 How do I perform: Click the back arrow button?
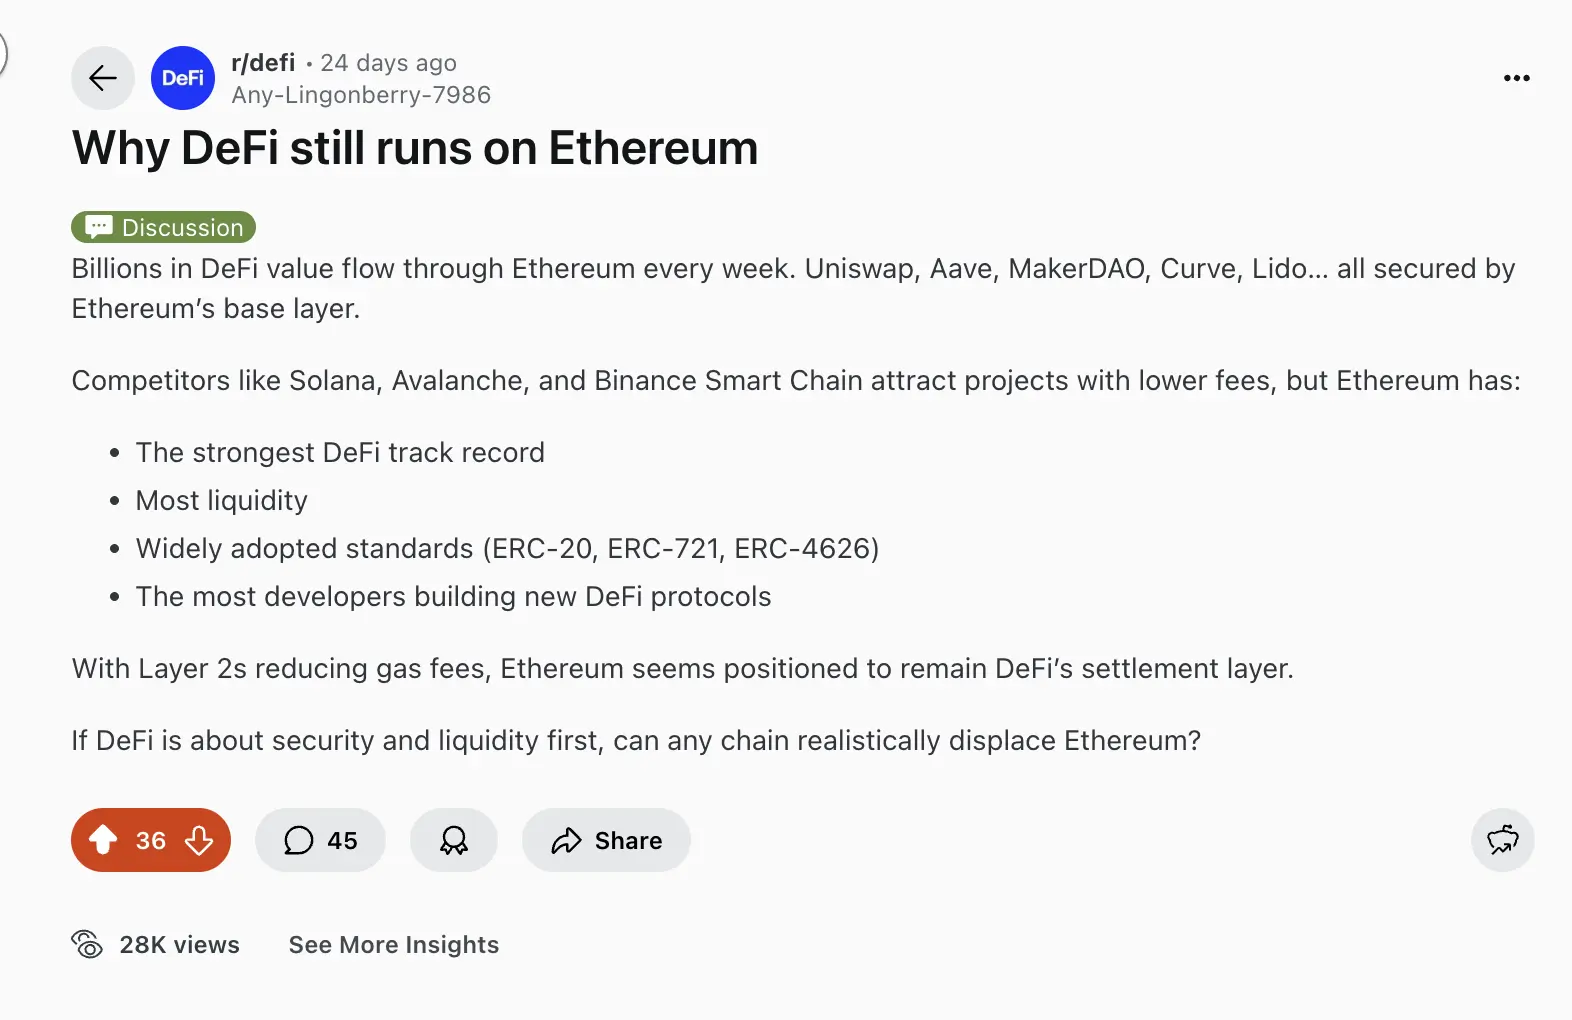(x=103, y=78)
